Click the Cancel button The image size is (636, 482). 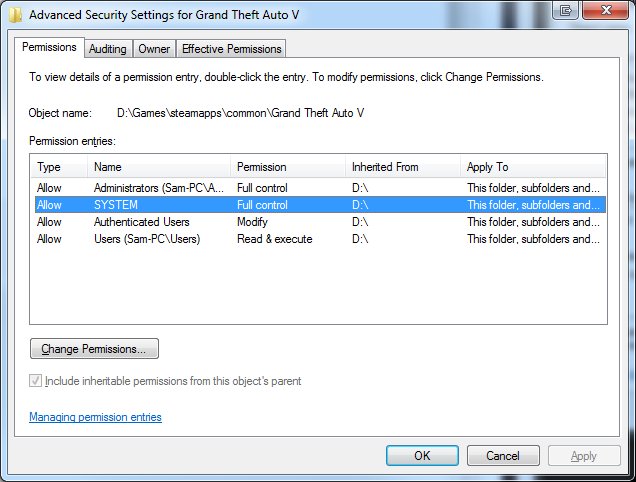(x=503, y=455)
